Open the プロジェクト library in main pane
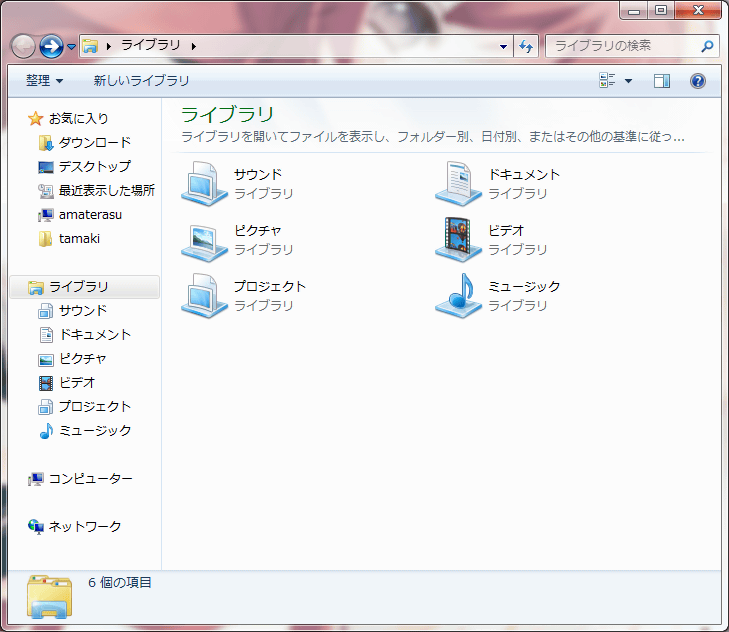This screenshot has width=729, height=632. pos(204,295)
